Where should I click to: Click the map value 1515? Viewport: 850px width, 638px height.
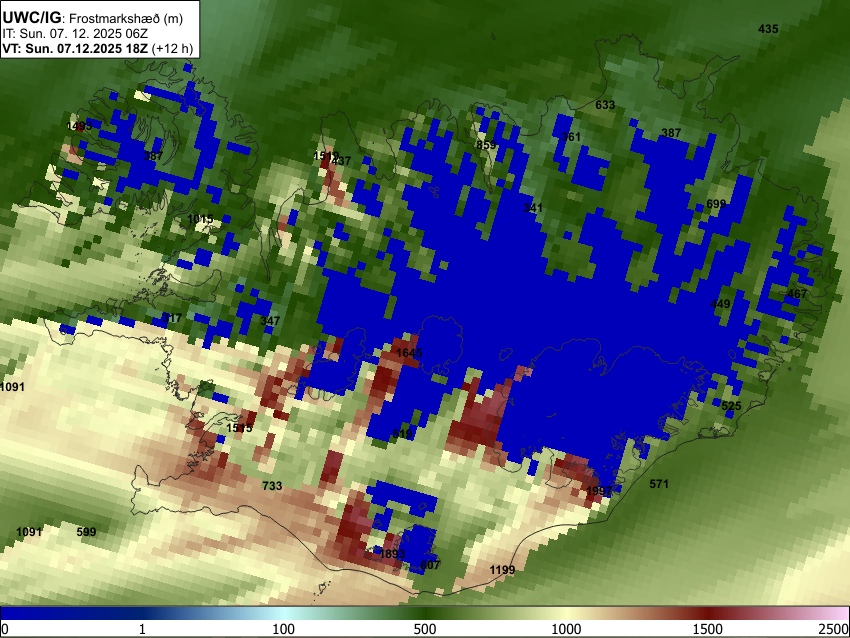[x=239, y=428]
